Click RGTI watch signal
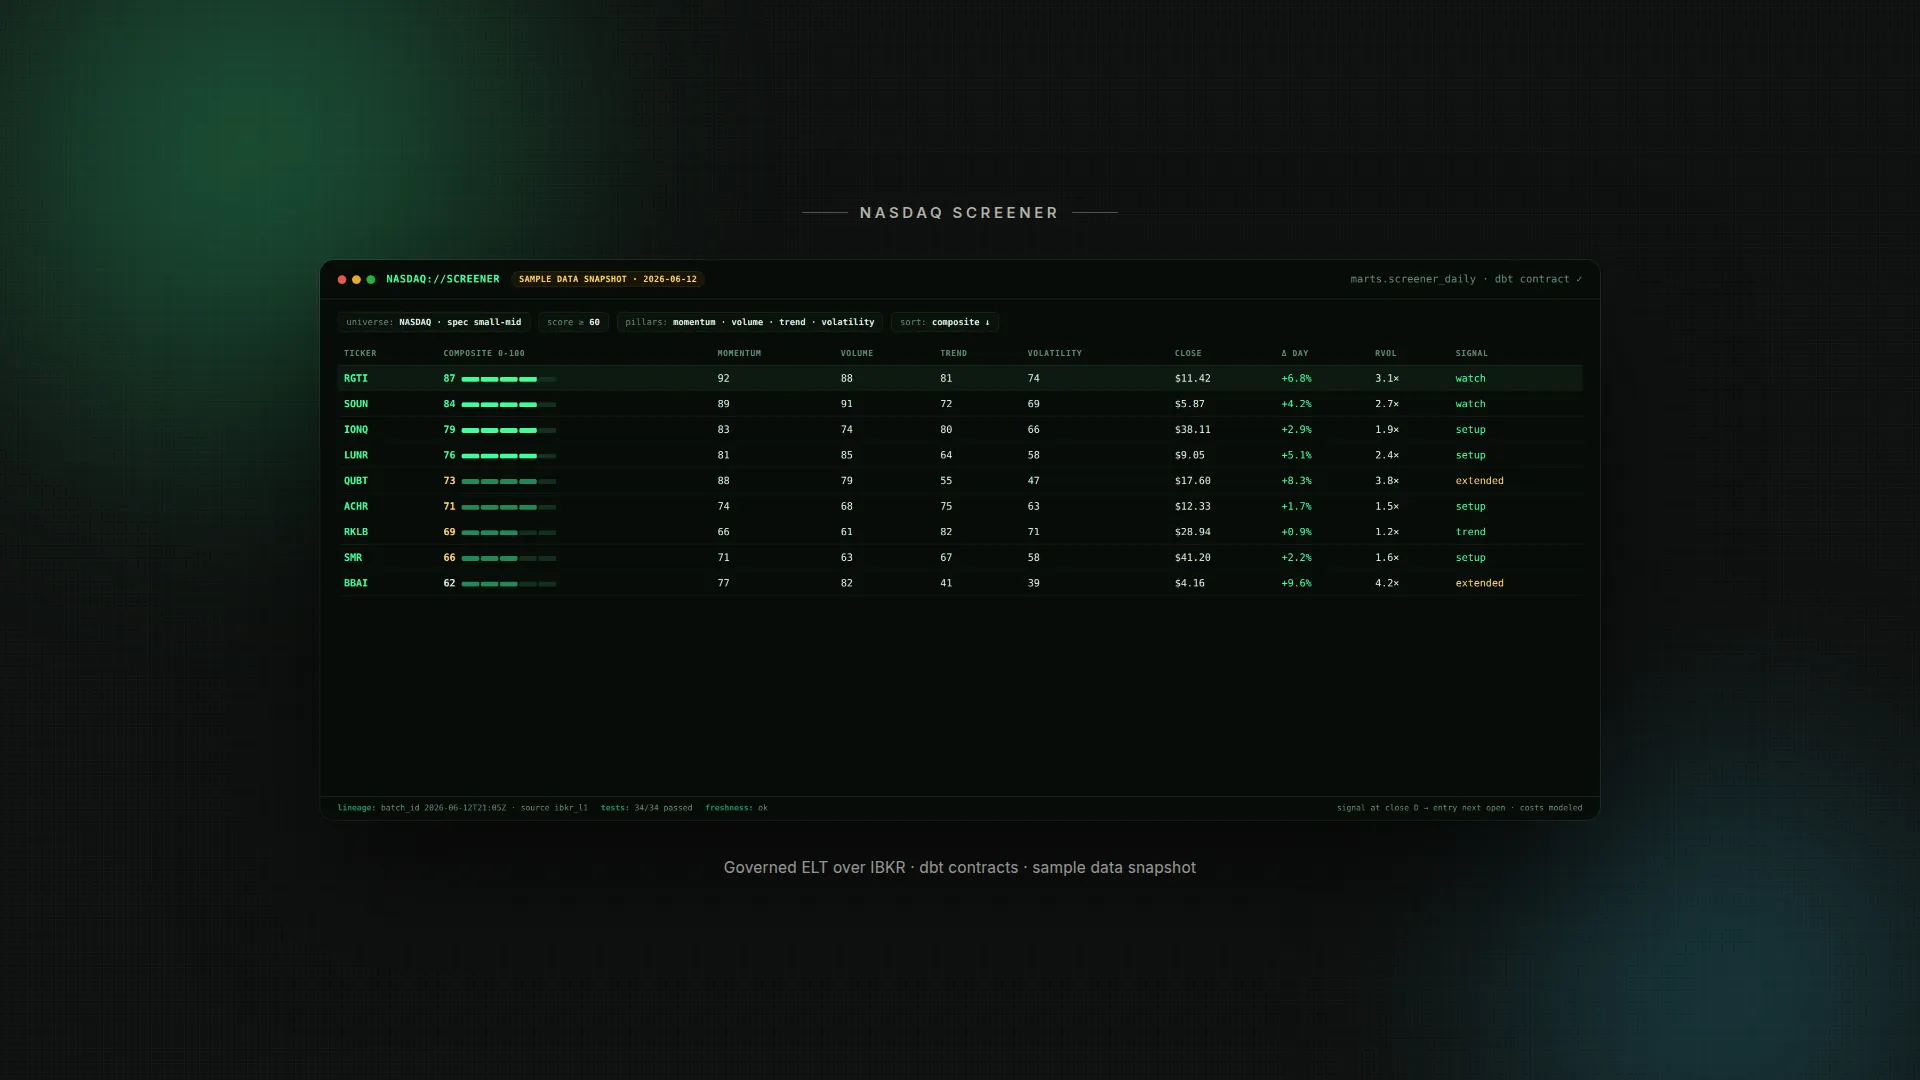Screen dimensions: 1920x1080 [1471, 379]
